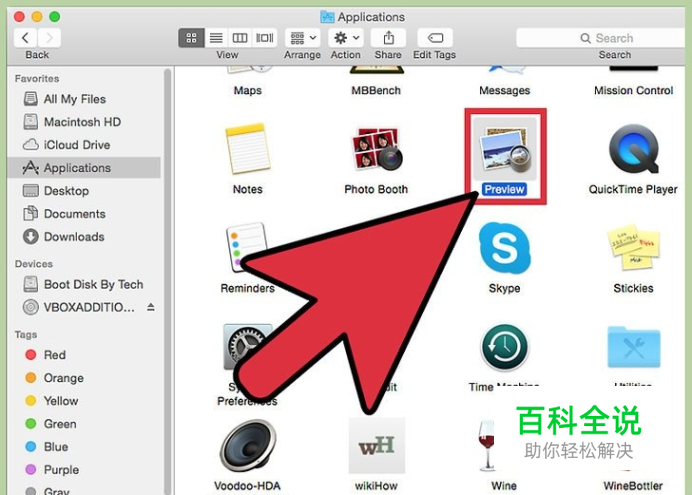
Task: Filter by Purple tag
Action: [x=84, y=469]
